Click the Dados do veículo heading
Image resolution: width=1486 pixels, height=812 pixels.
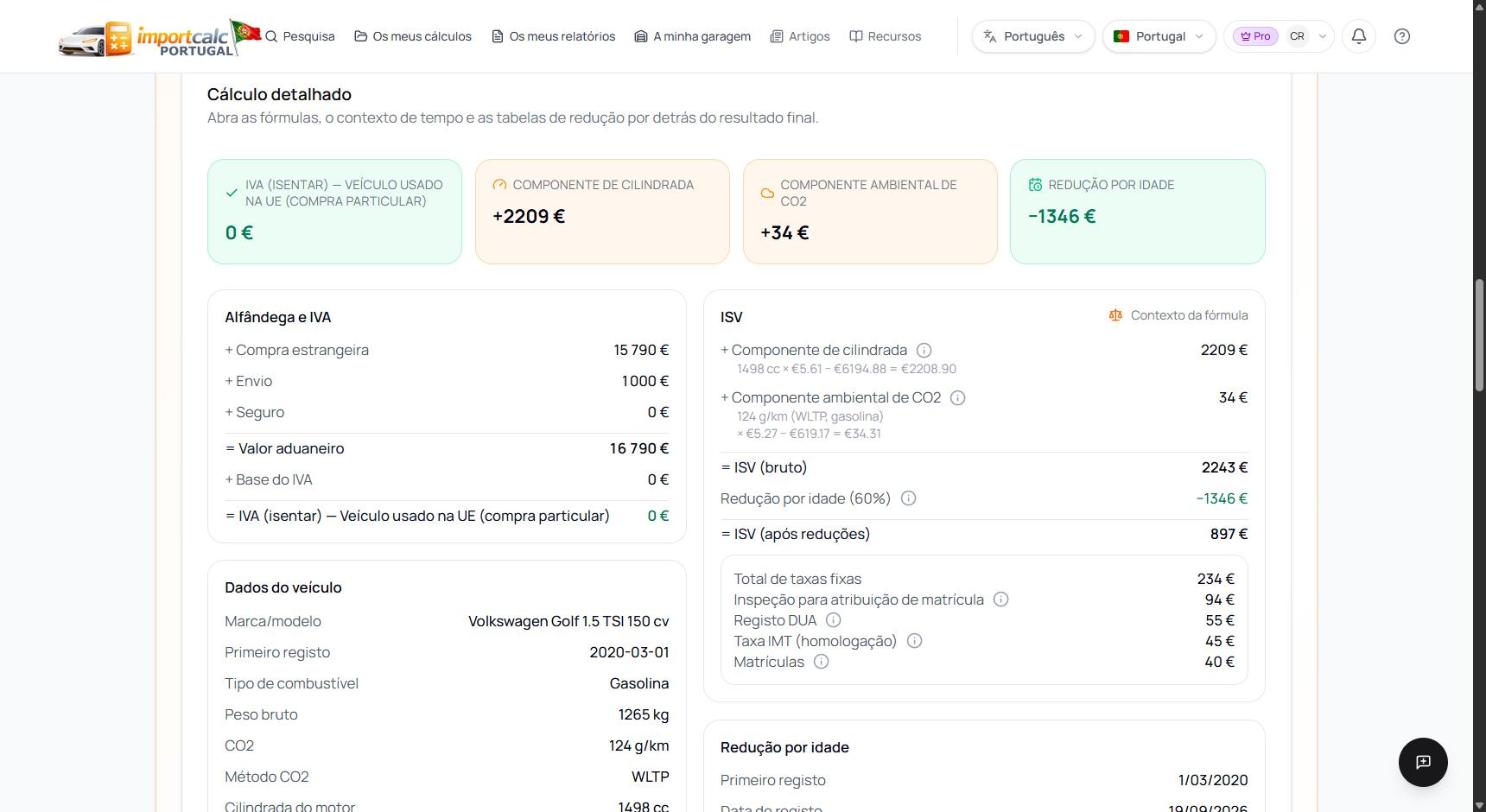click(283, 588)
